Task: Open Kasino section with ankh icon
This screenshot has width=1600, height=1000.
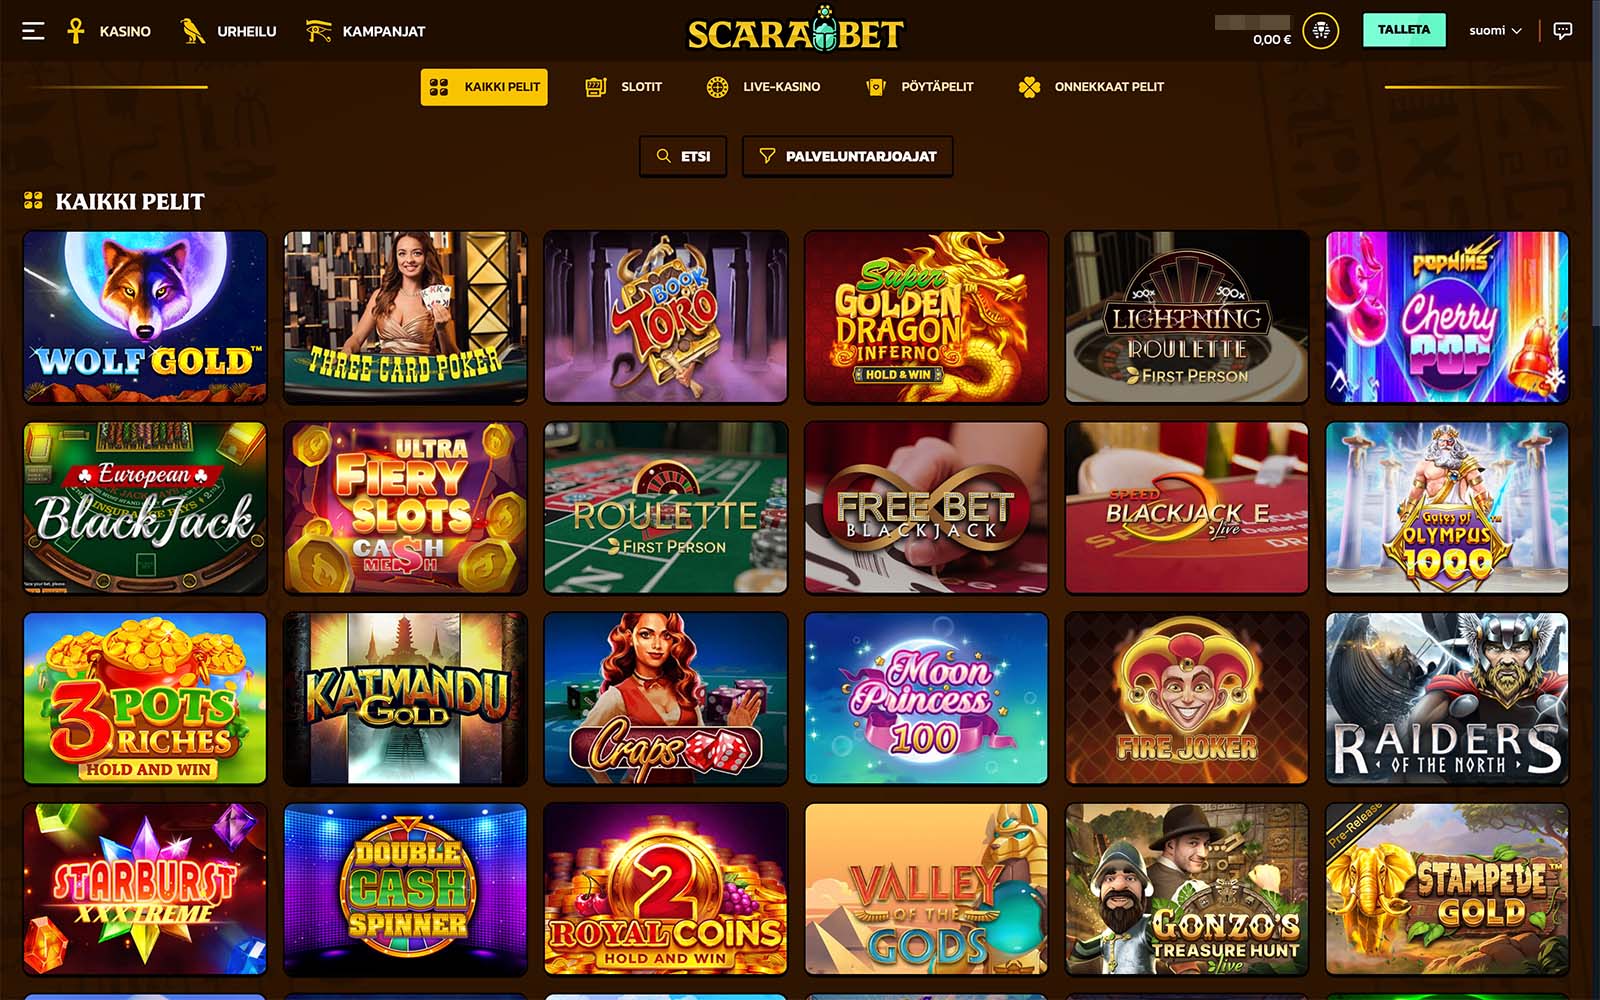Action: pyautogui.click(x=108, y=31)
